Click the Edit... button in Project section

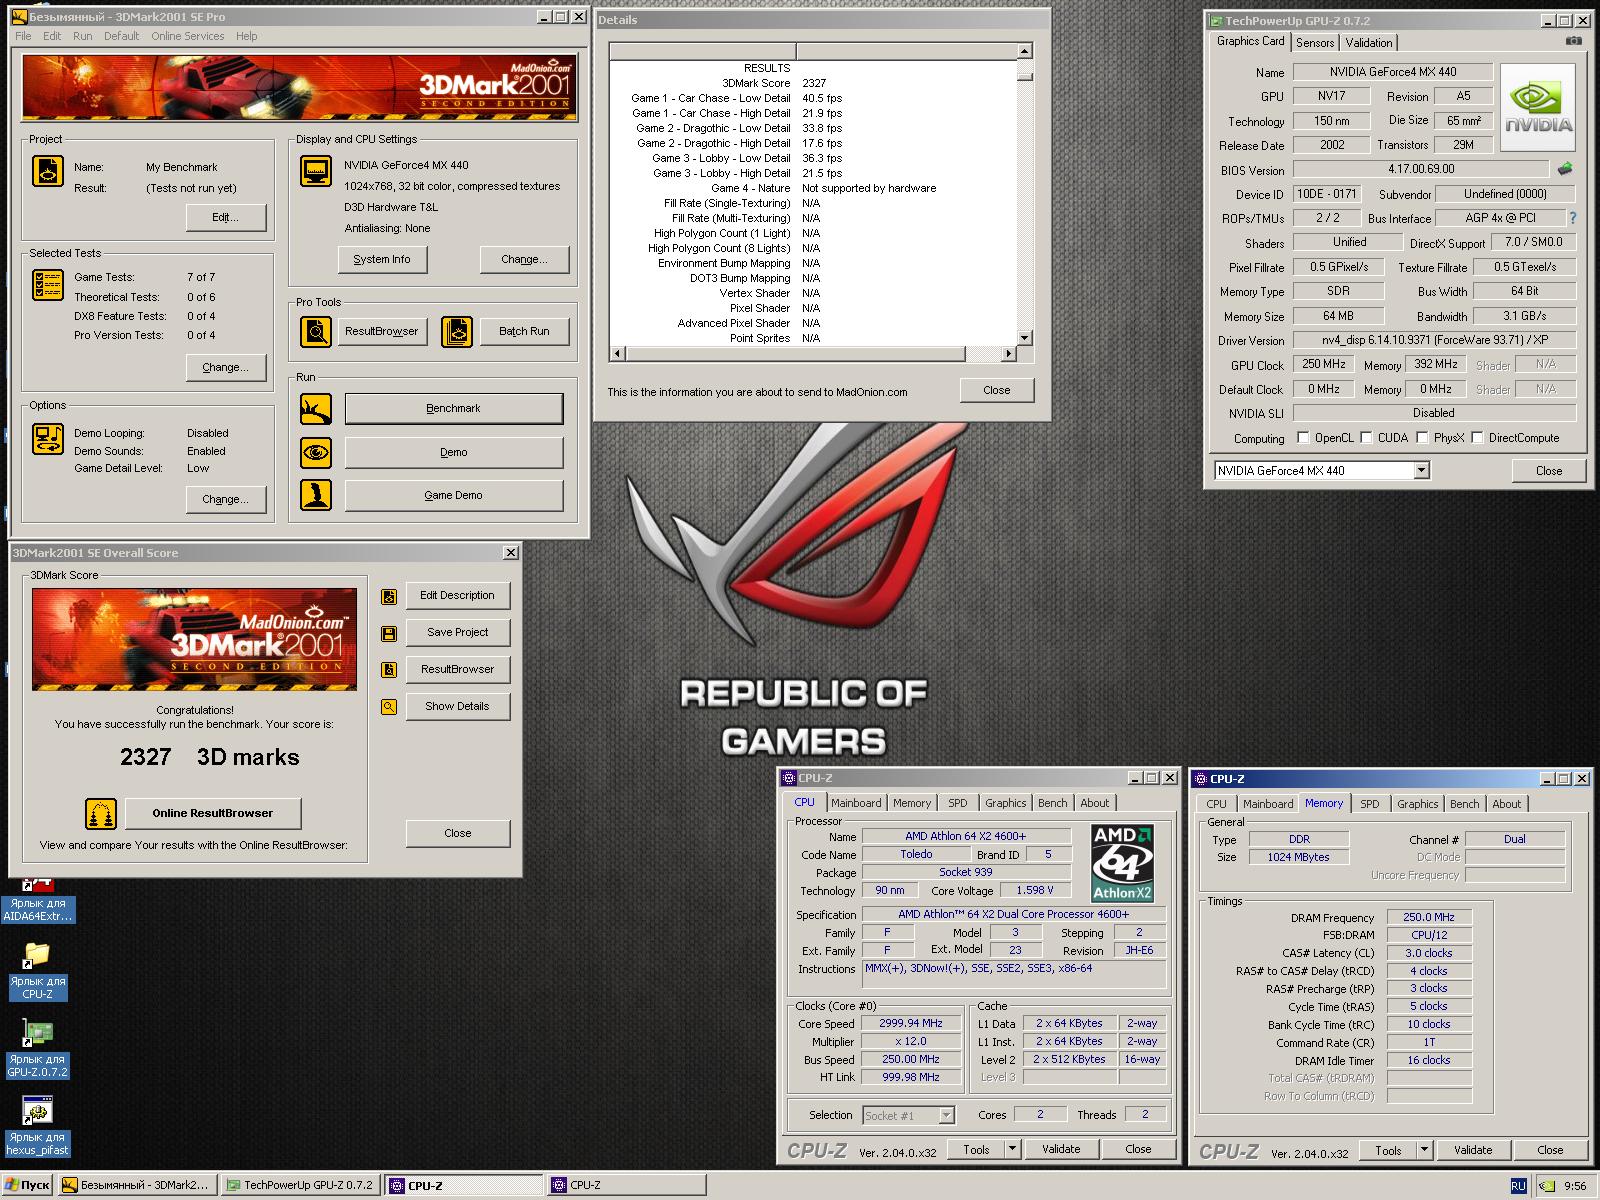[x=226, y=217]
